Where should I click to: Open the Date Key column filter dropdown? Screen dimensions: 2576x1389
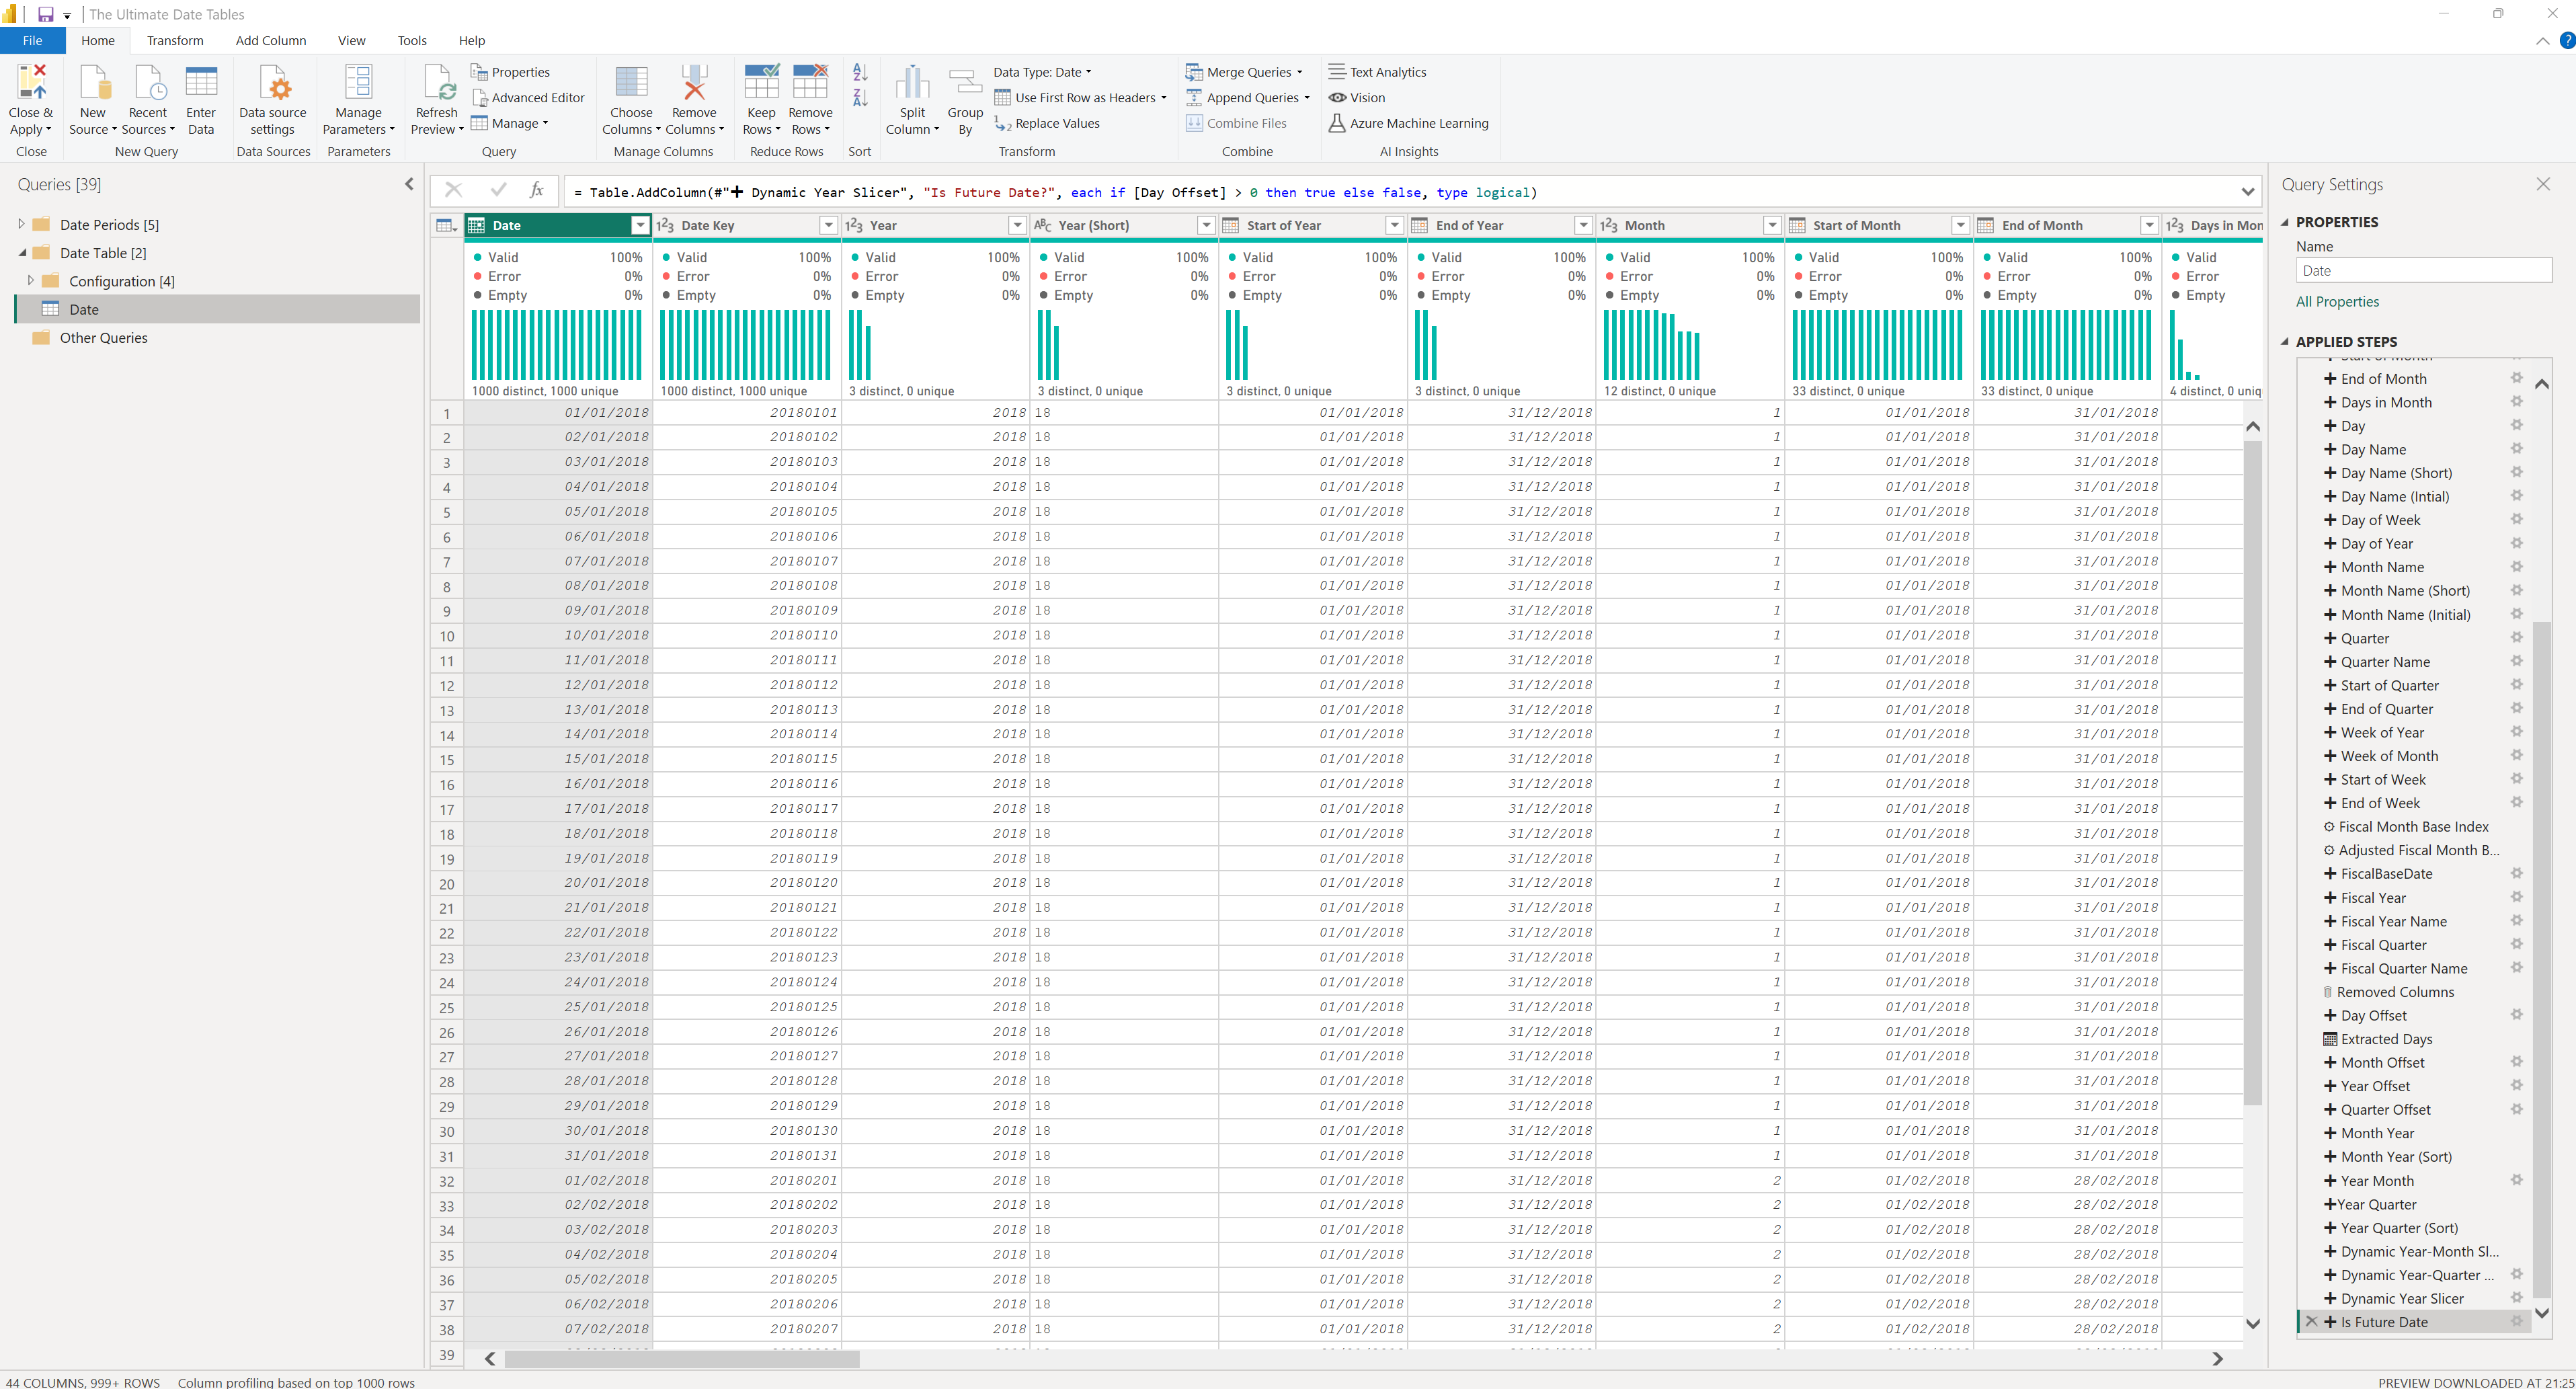(x=828, y=225)
